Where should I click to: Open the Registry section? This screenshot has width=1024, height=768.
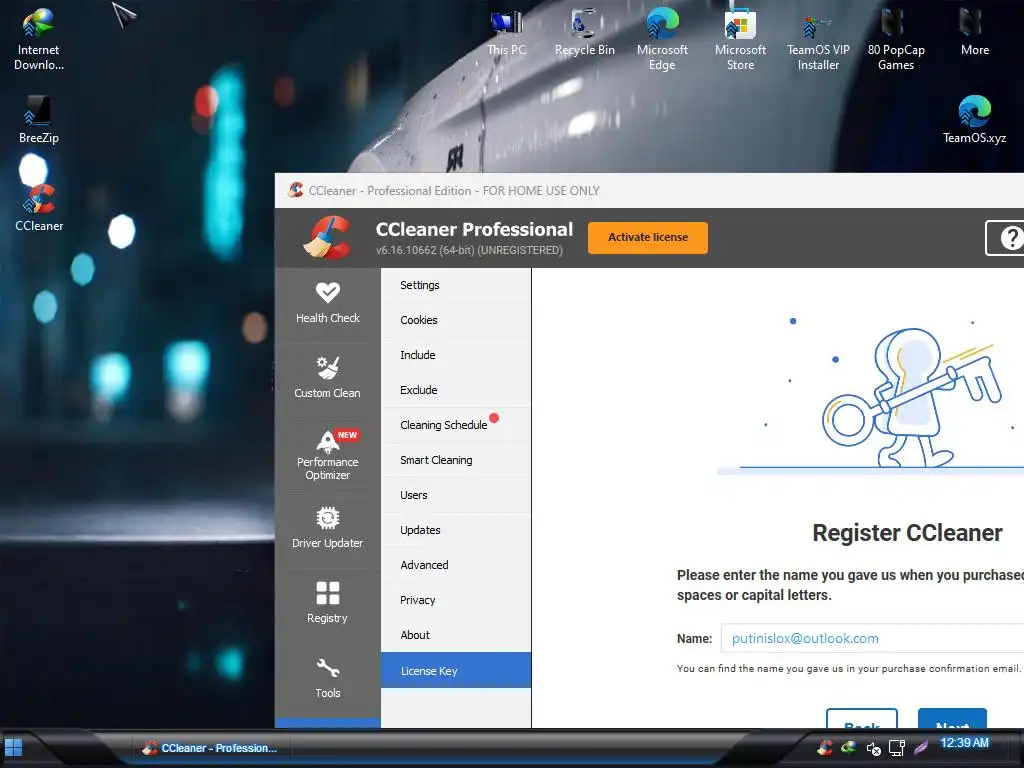[x=327, y=603]
